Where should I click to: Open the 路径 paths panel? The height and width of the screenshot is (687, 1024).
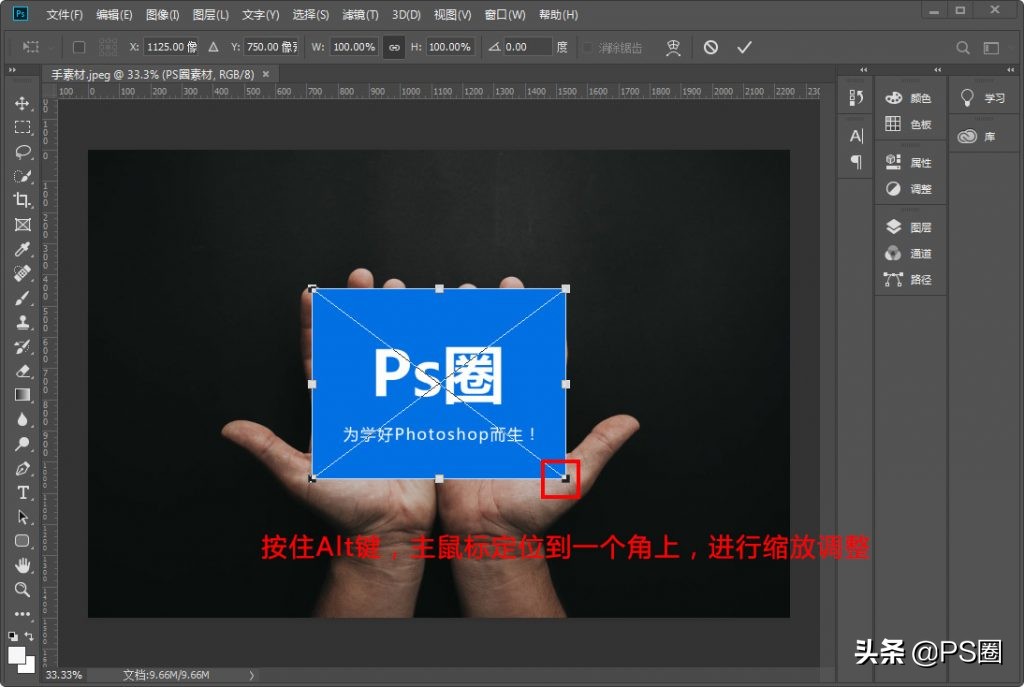(910, 280)
